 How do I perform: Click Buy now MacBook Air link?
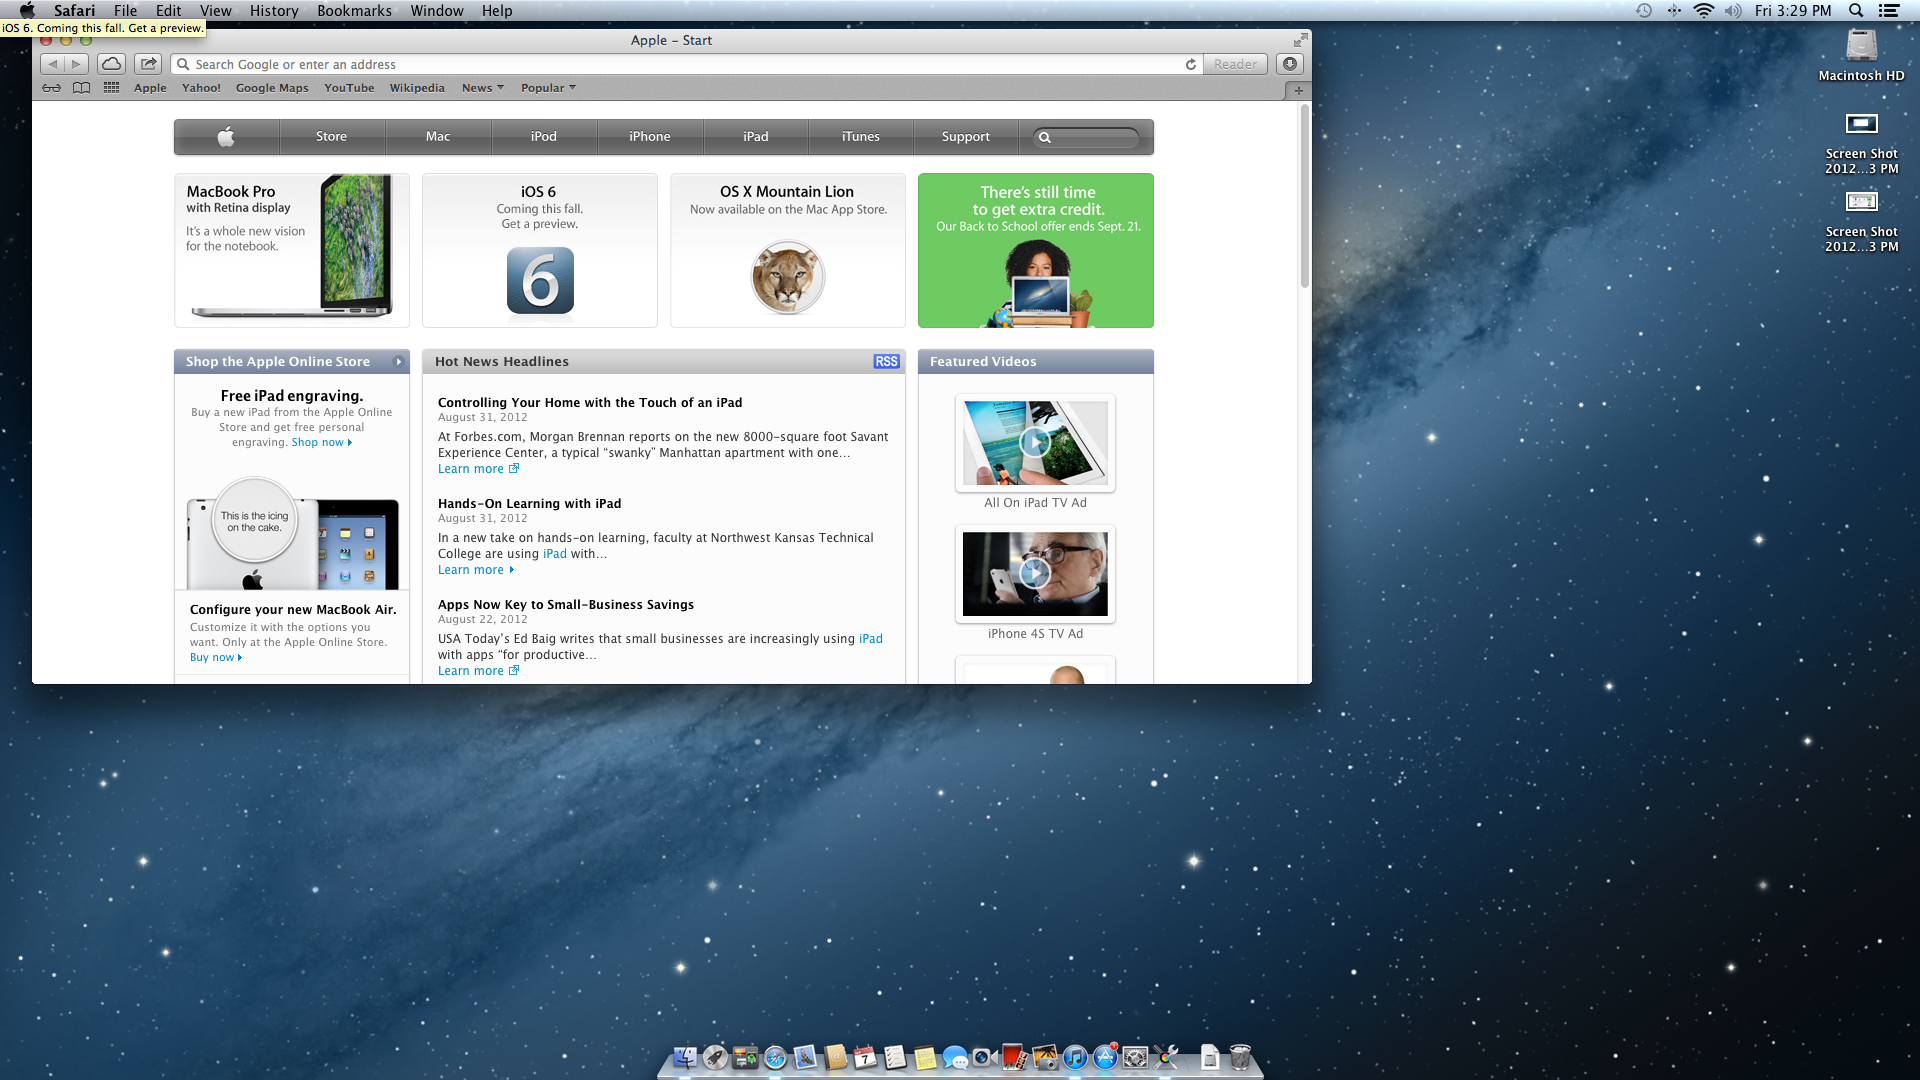216,658
